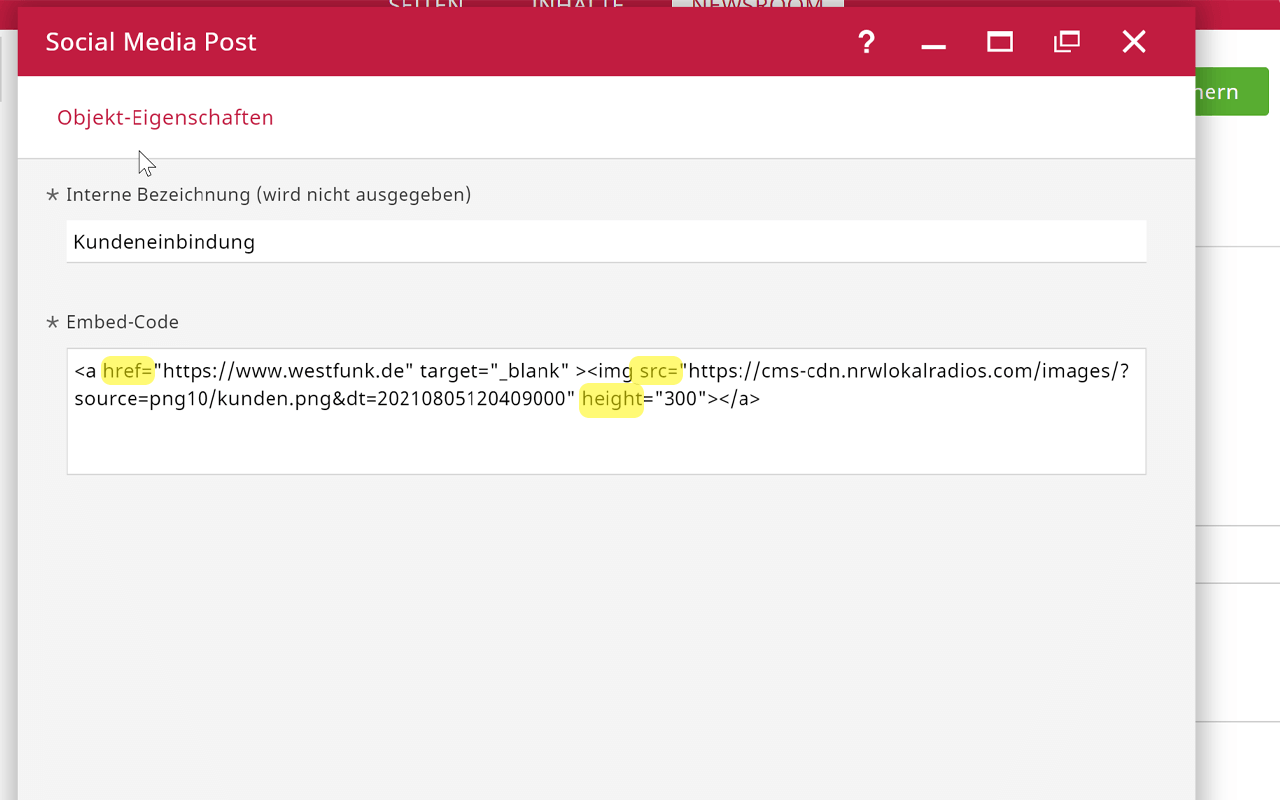Switch to the NEWSROOM tab behind dialog

click(x=757, y=4)
